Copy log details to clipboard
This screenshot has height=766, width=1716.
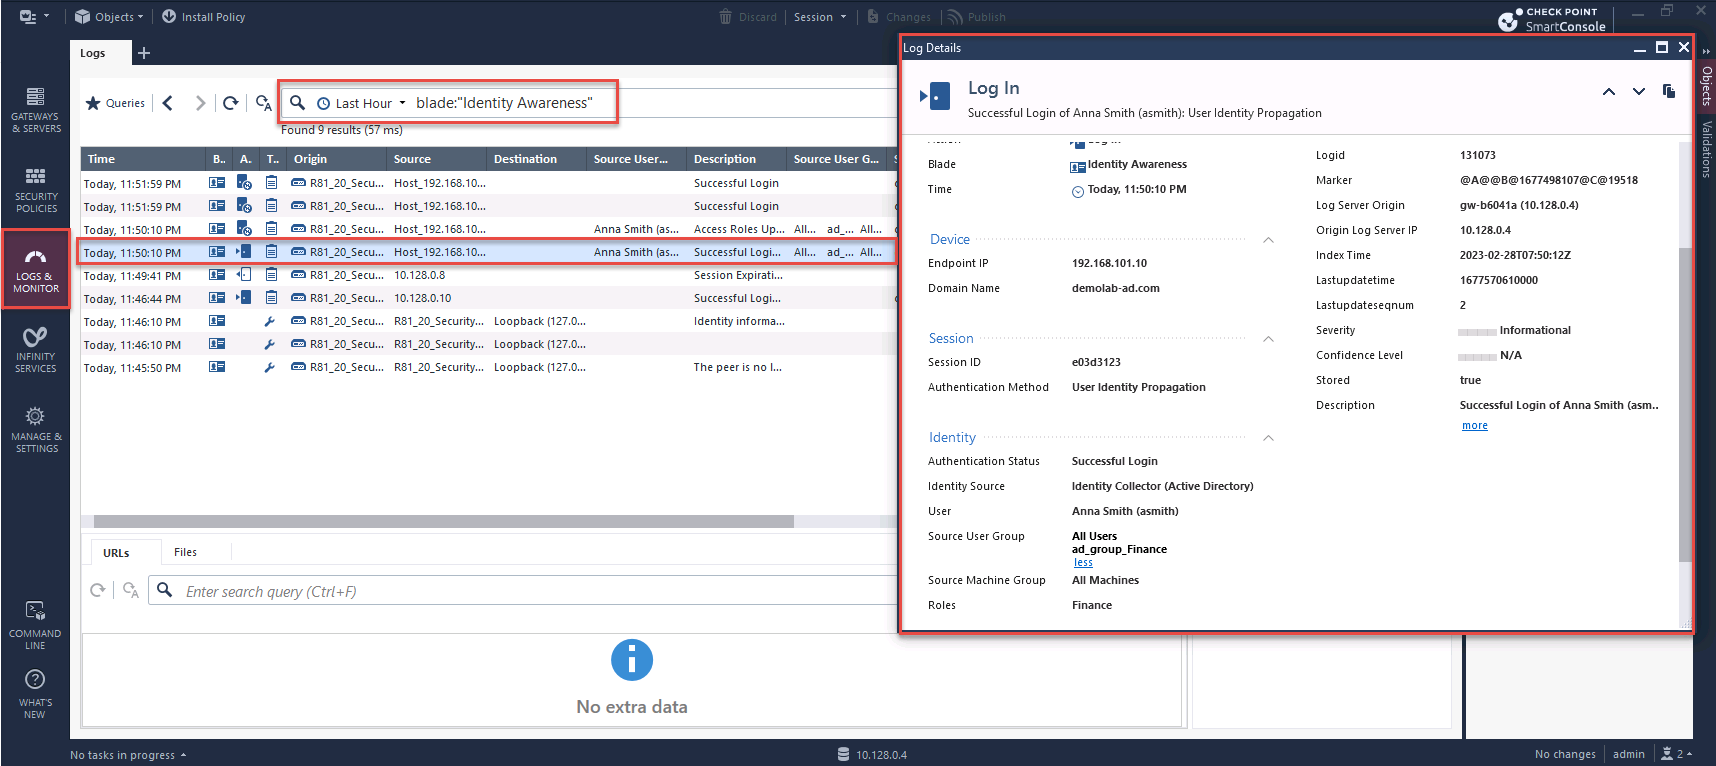tap(1669, 91)
